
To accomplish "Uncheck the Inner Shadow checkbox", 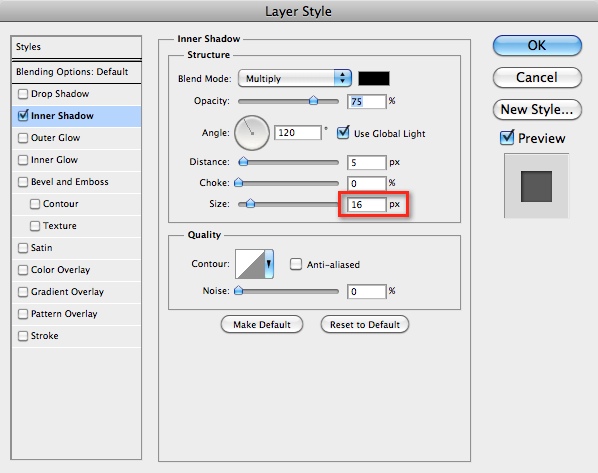I will pos(23,116).
